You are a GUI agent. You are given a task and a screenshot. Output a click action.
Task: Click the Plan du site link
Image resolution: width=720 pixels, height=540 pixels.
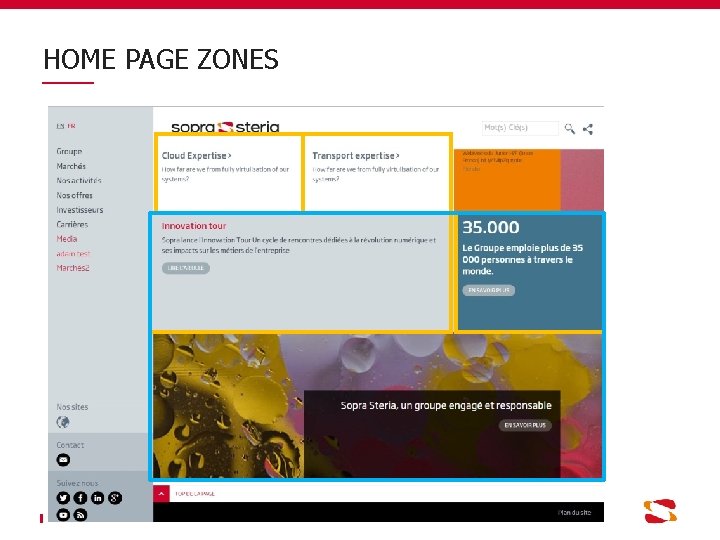tap(574, 512)
